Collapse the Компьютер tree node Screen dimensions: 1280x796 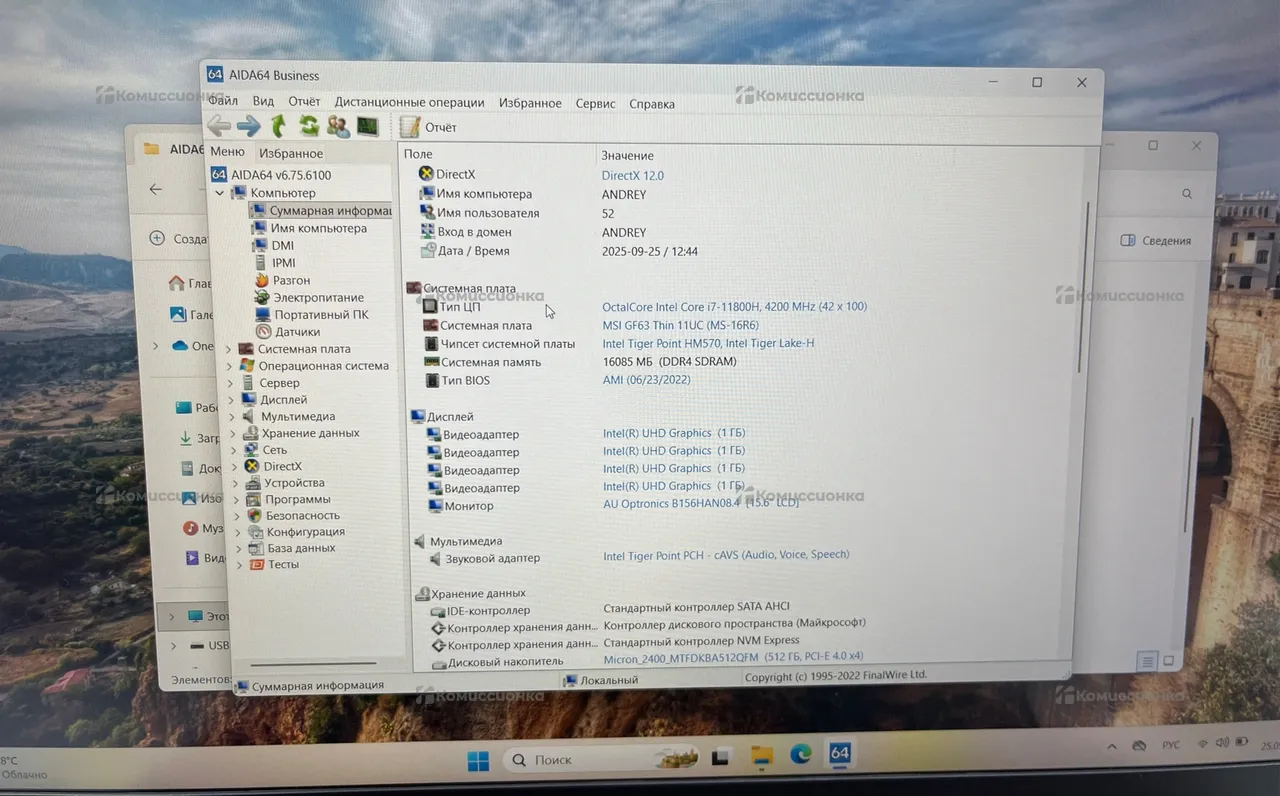220,193
